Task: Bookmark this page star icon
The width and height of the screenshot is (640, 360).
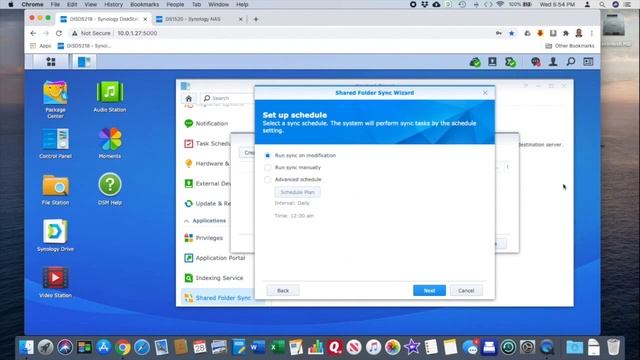Action: 511,33
